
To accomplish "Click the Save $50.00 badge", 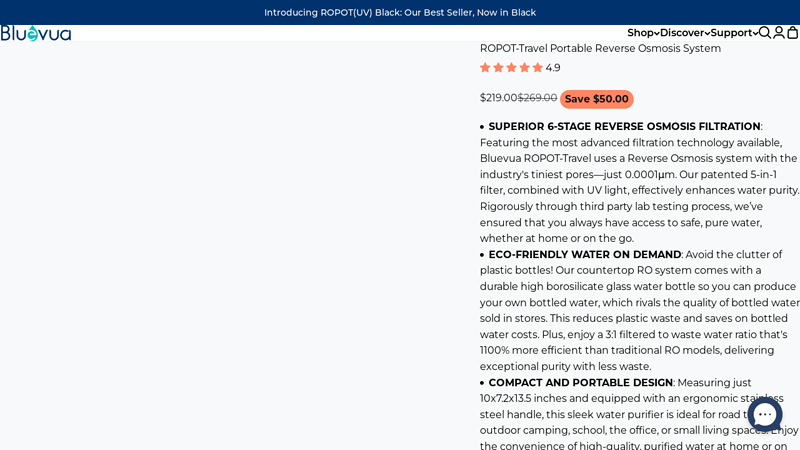I will pyautogui.click(x=597, y=99).
